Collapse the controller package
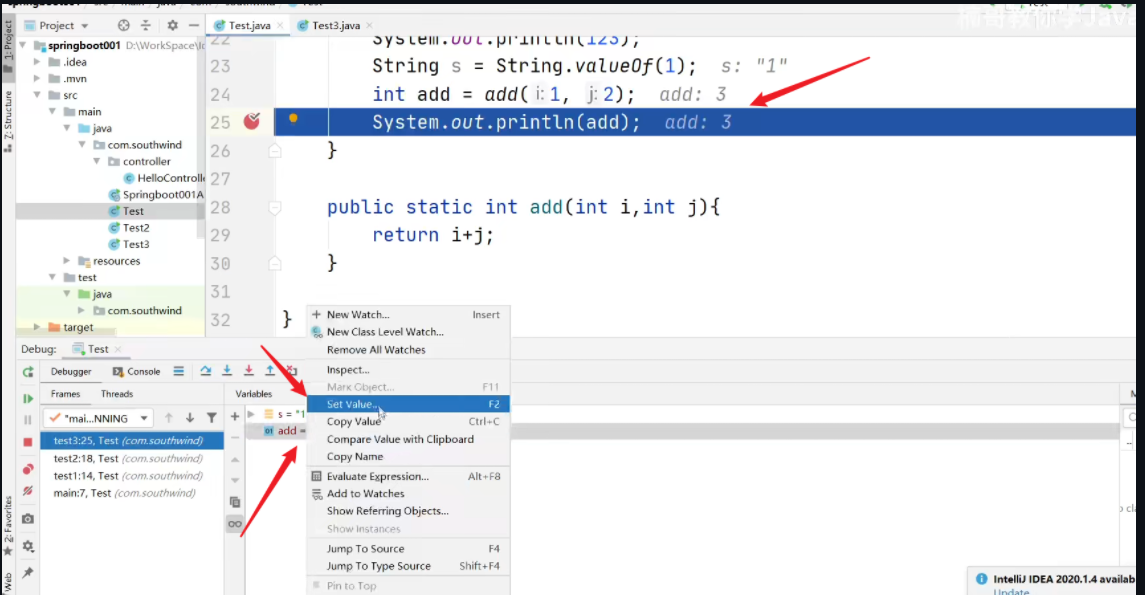Screen dimensions: 1145x595 click(96, 161)
